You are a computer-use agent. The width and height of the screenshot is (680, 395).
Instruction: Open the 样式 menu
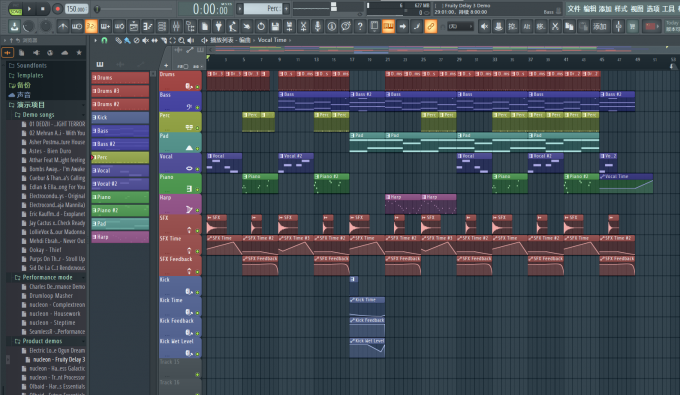tap(621, 9)
